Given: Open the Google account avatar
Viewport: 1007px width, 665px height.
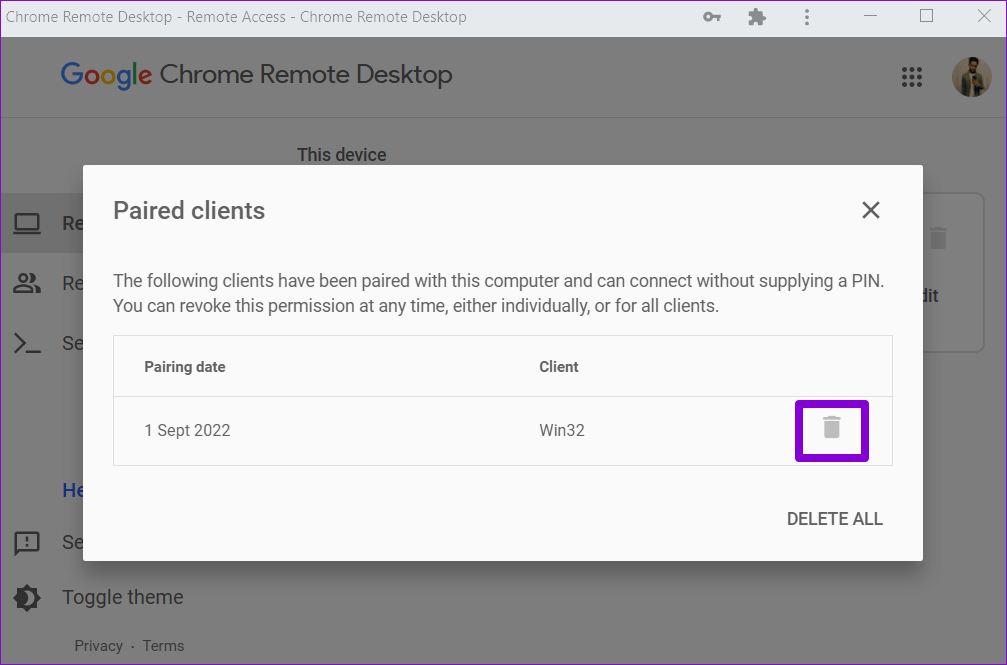Looking at the screenshot, I should click(972, 77).
